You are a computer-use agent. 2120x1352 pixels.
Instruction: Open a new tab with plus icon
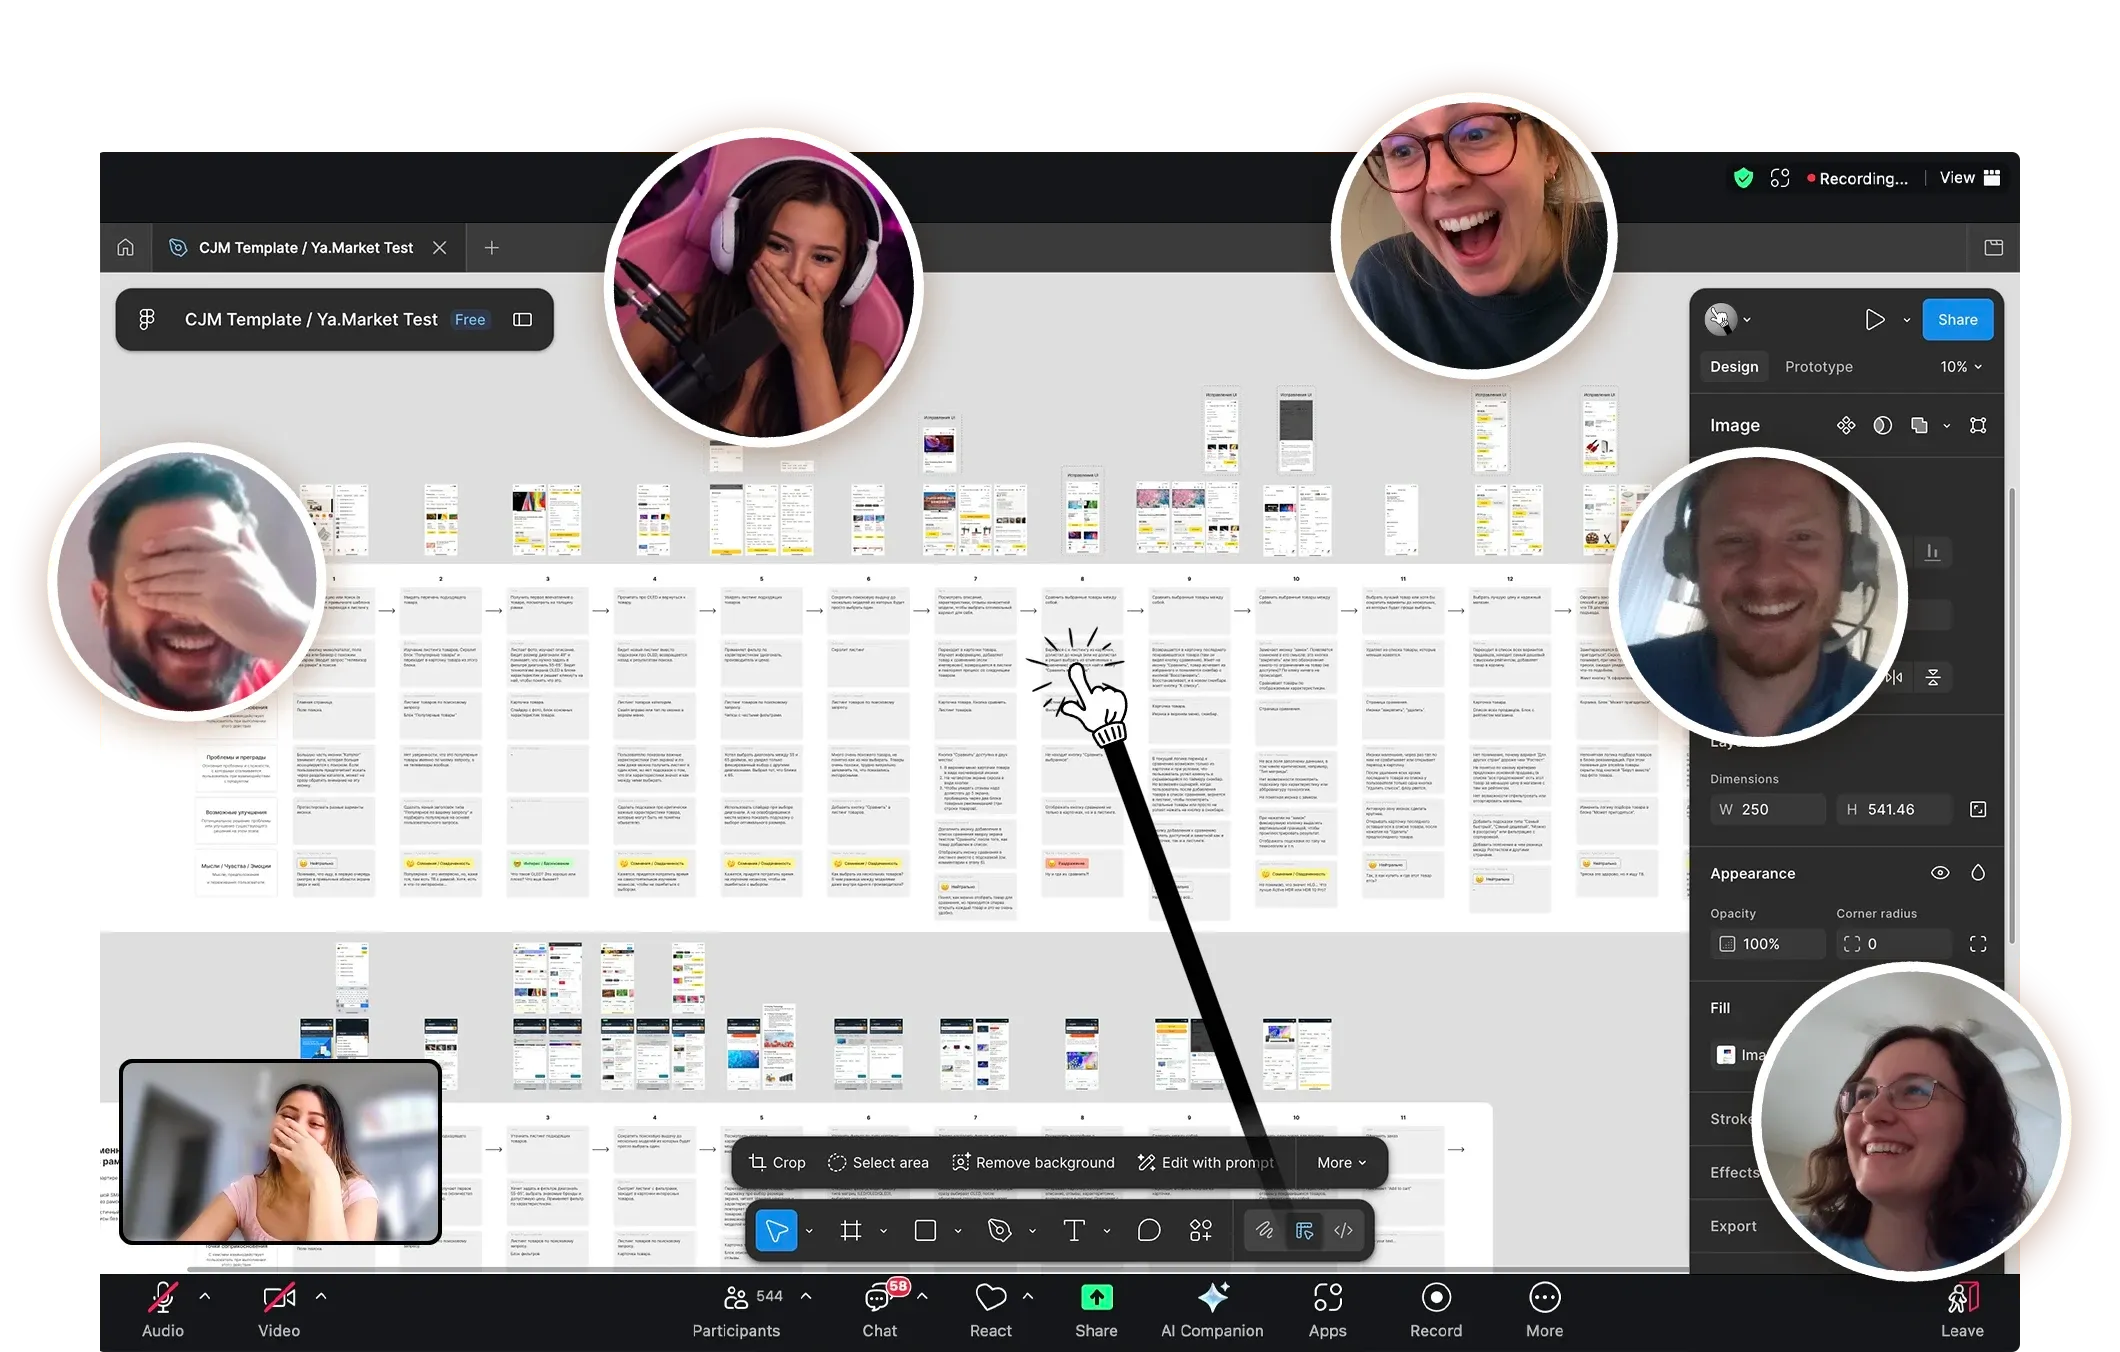point(491,247)
